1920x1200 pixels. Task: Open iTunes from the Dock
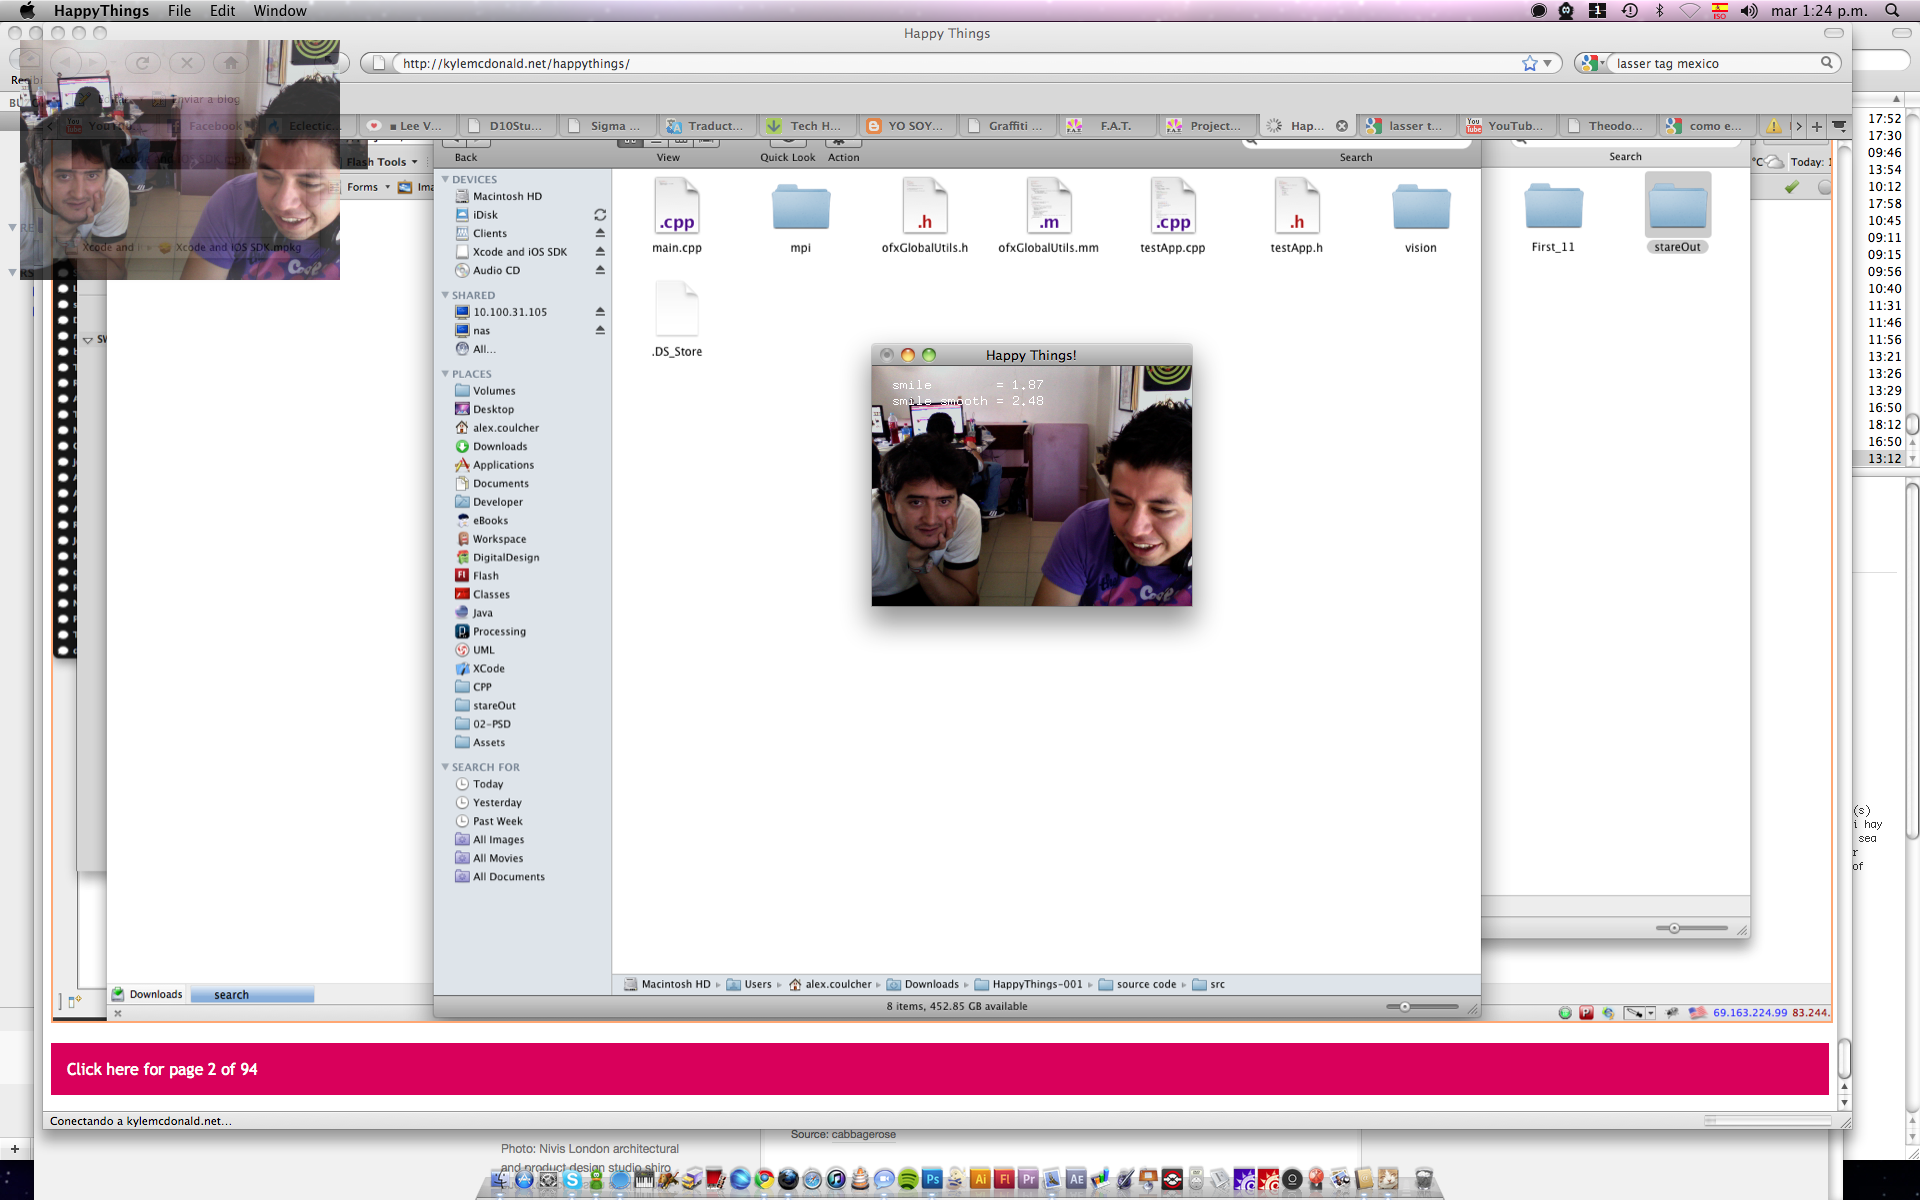coord(836,1180)
